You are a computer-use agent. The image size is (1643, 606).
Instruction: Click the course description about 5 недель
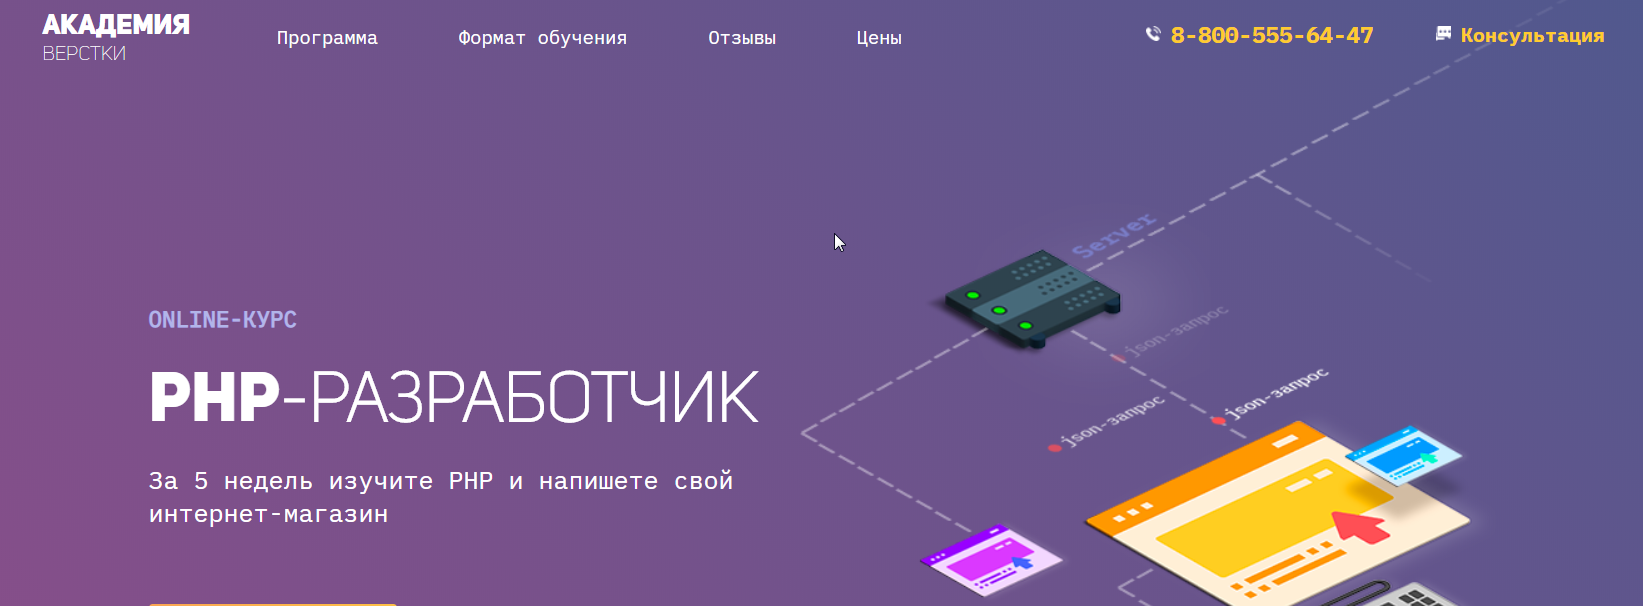point(440,497)
